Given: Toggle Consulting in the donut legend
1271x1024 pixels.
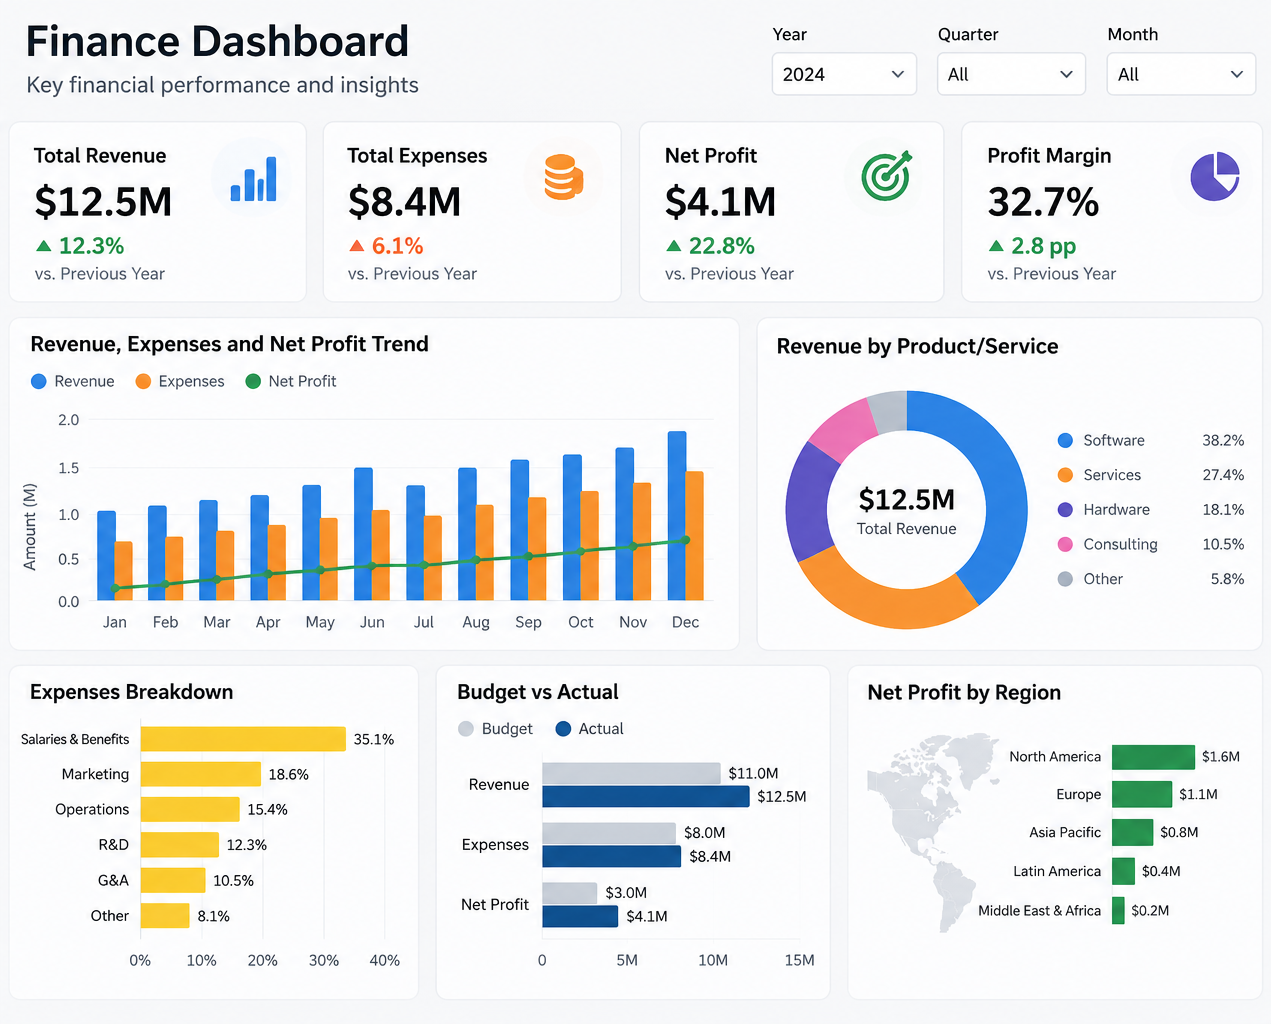Looking at the screenshot, I should pos(1108,545).
